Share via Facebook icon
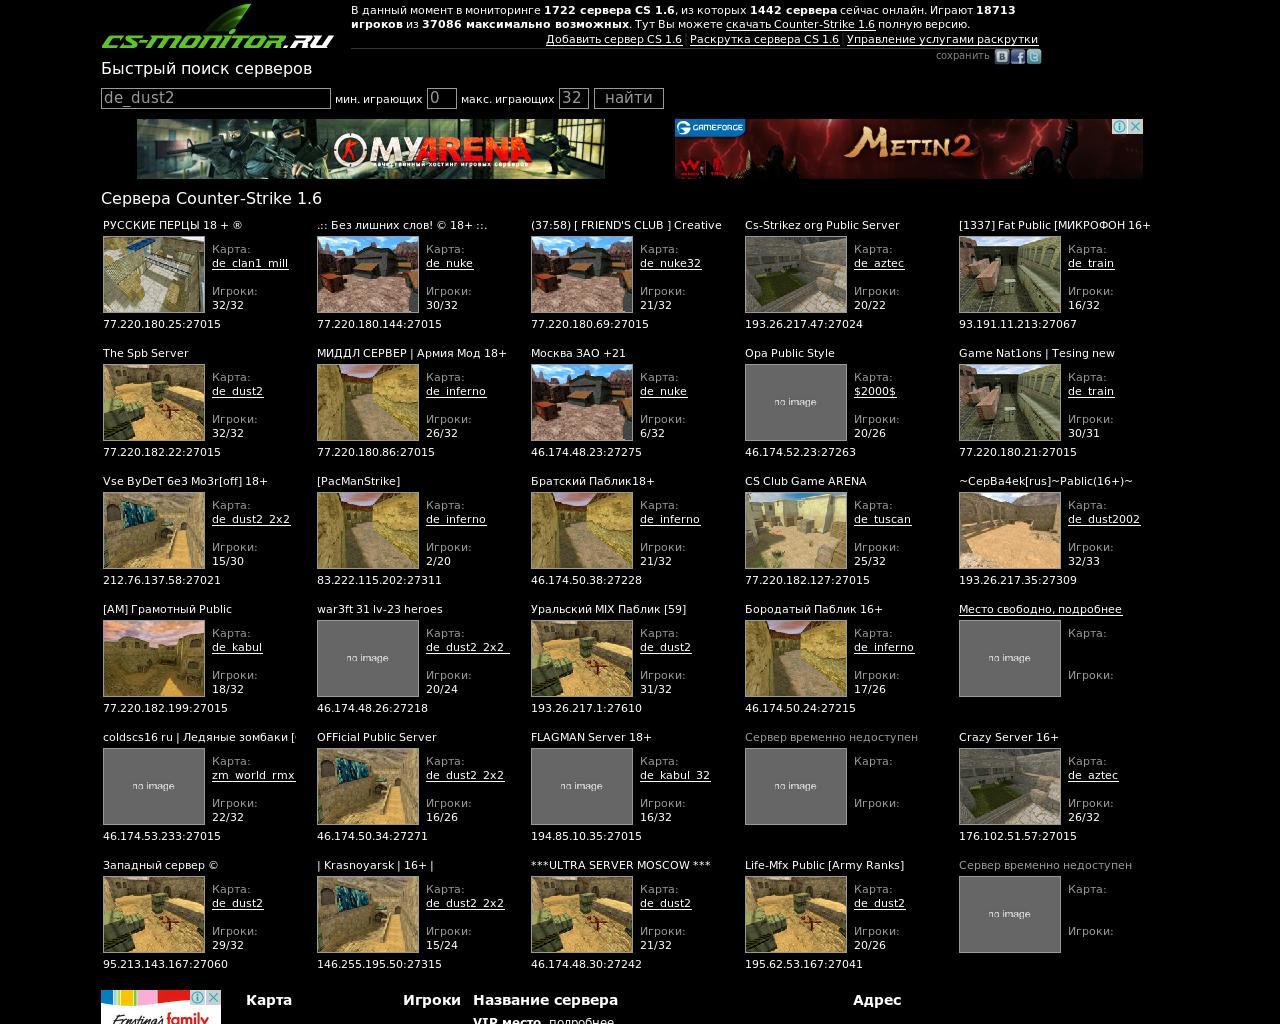 coord(1017,57)
